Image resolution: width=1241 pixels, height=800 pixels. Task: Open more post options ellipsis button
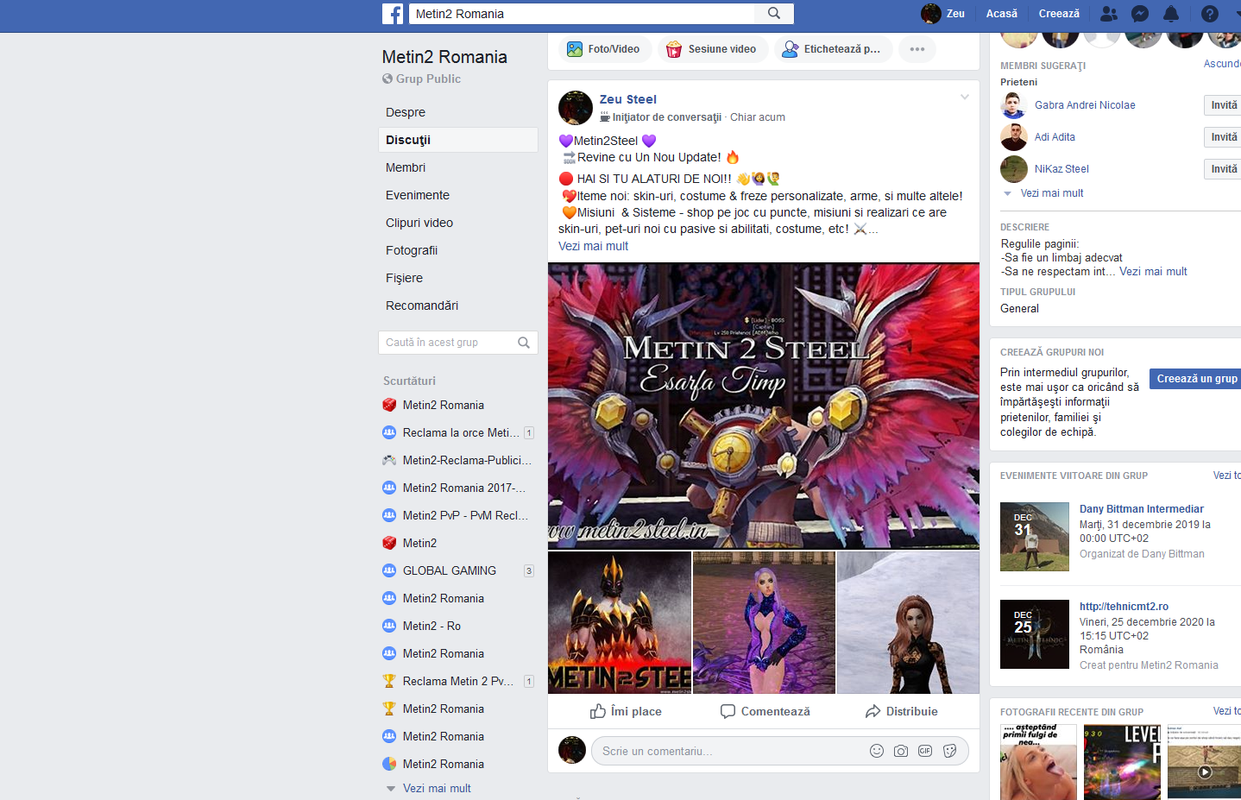[917, 49]
